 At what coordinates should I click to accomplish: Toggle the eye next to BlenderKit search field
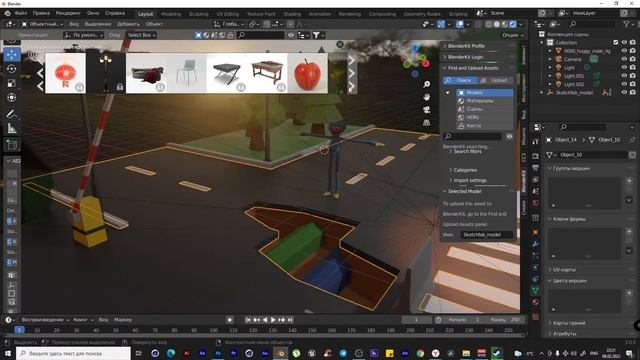509,136
